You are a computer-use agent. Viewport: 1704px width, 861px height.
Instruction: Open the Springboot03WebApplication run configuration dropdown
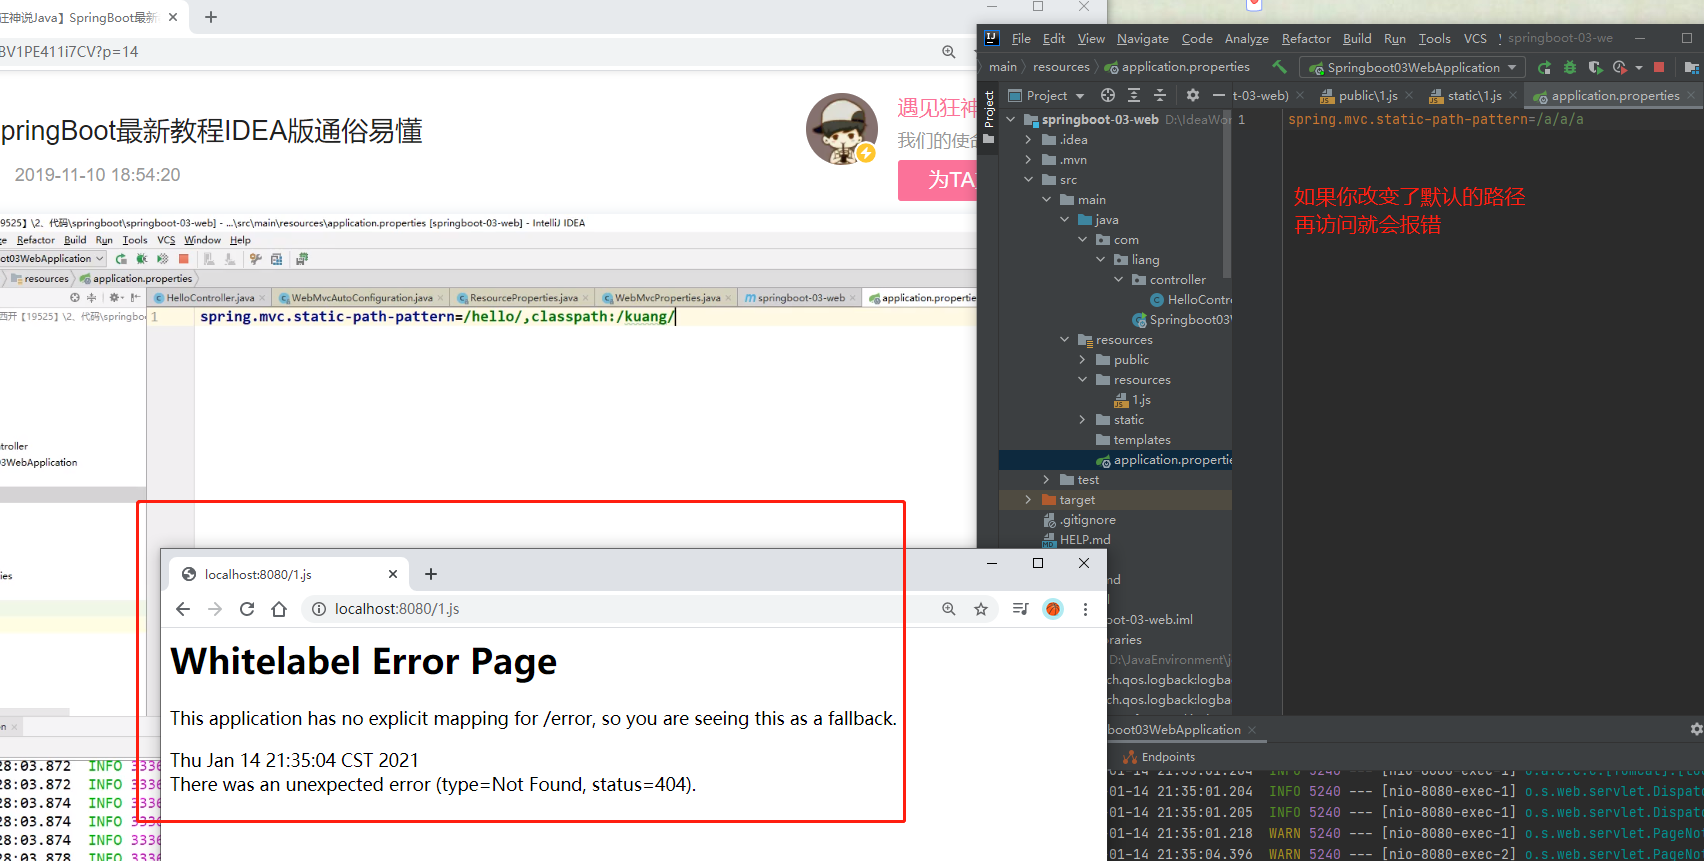coord(1413,67)
